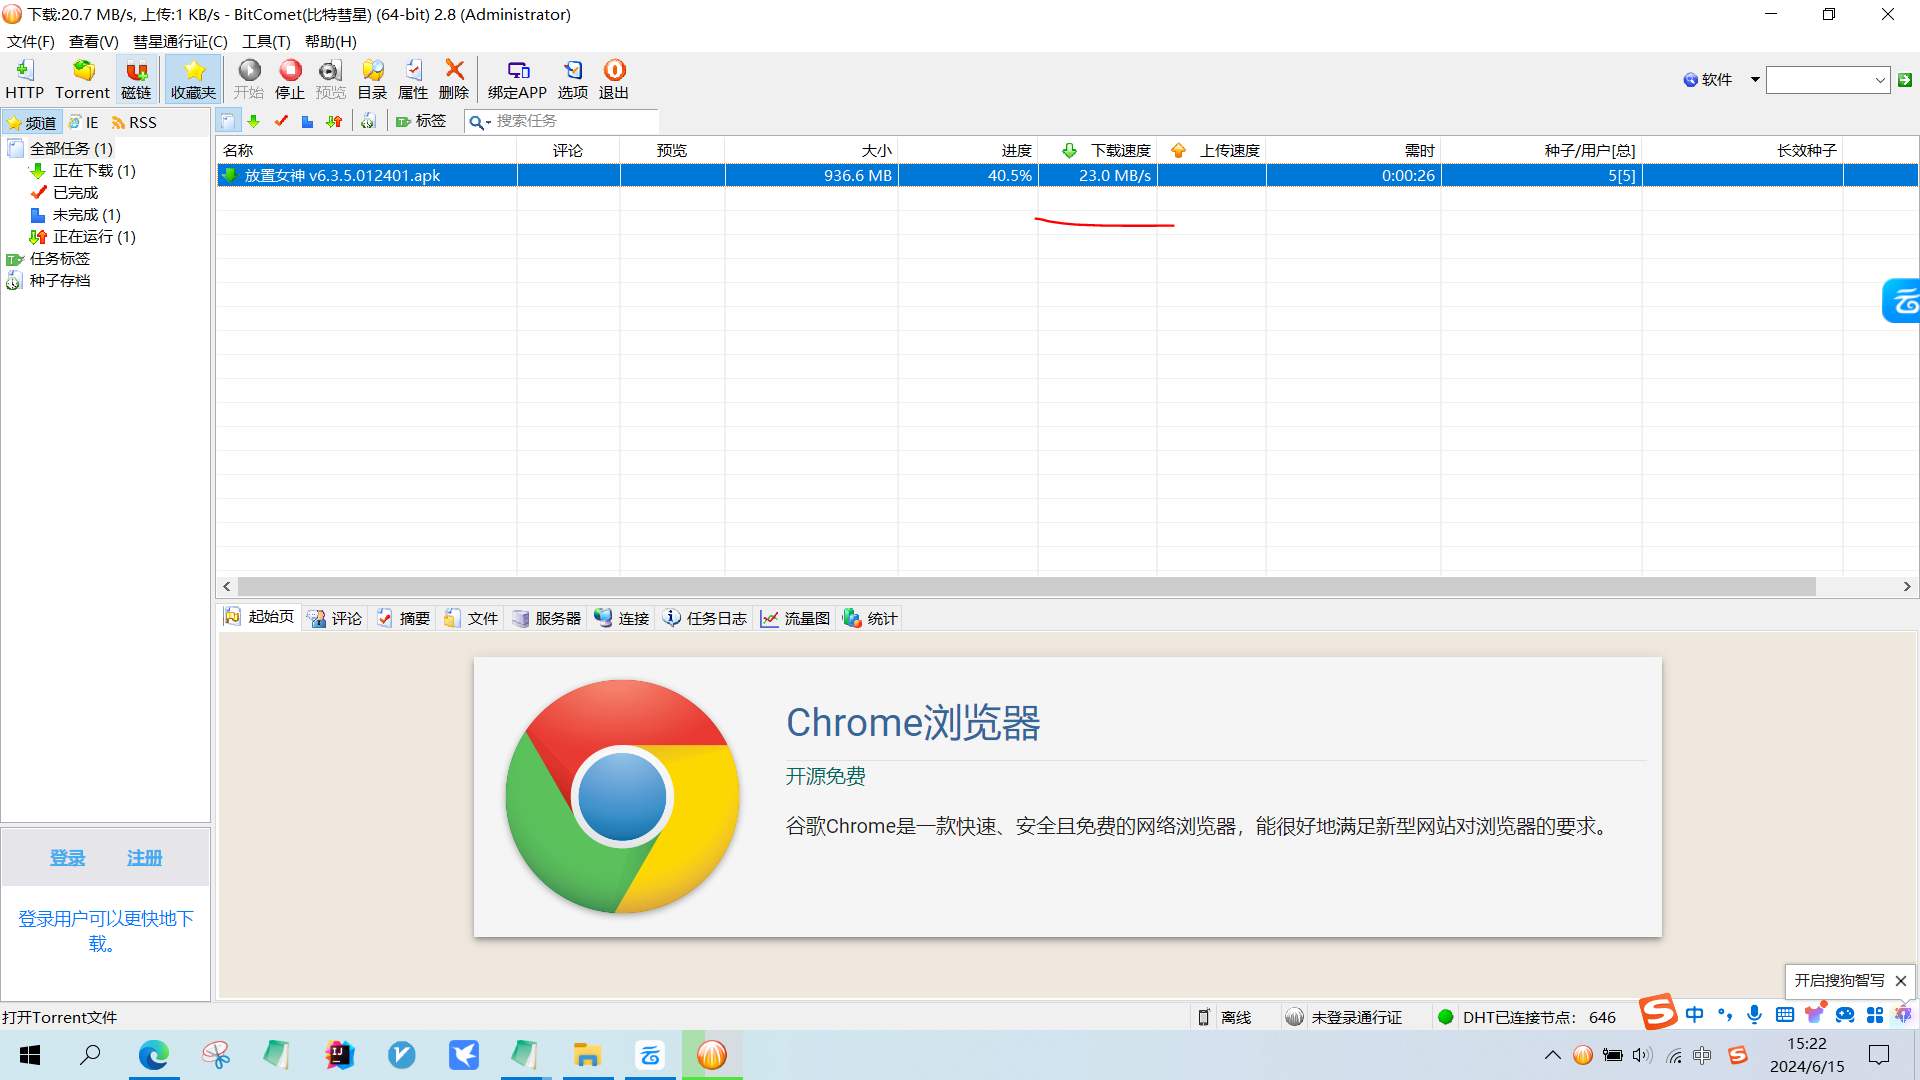Click the HTTP new download icon
Image resolution: width=1920 pixels, height=1080 pixels.
tap(24, 79)
